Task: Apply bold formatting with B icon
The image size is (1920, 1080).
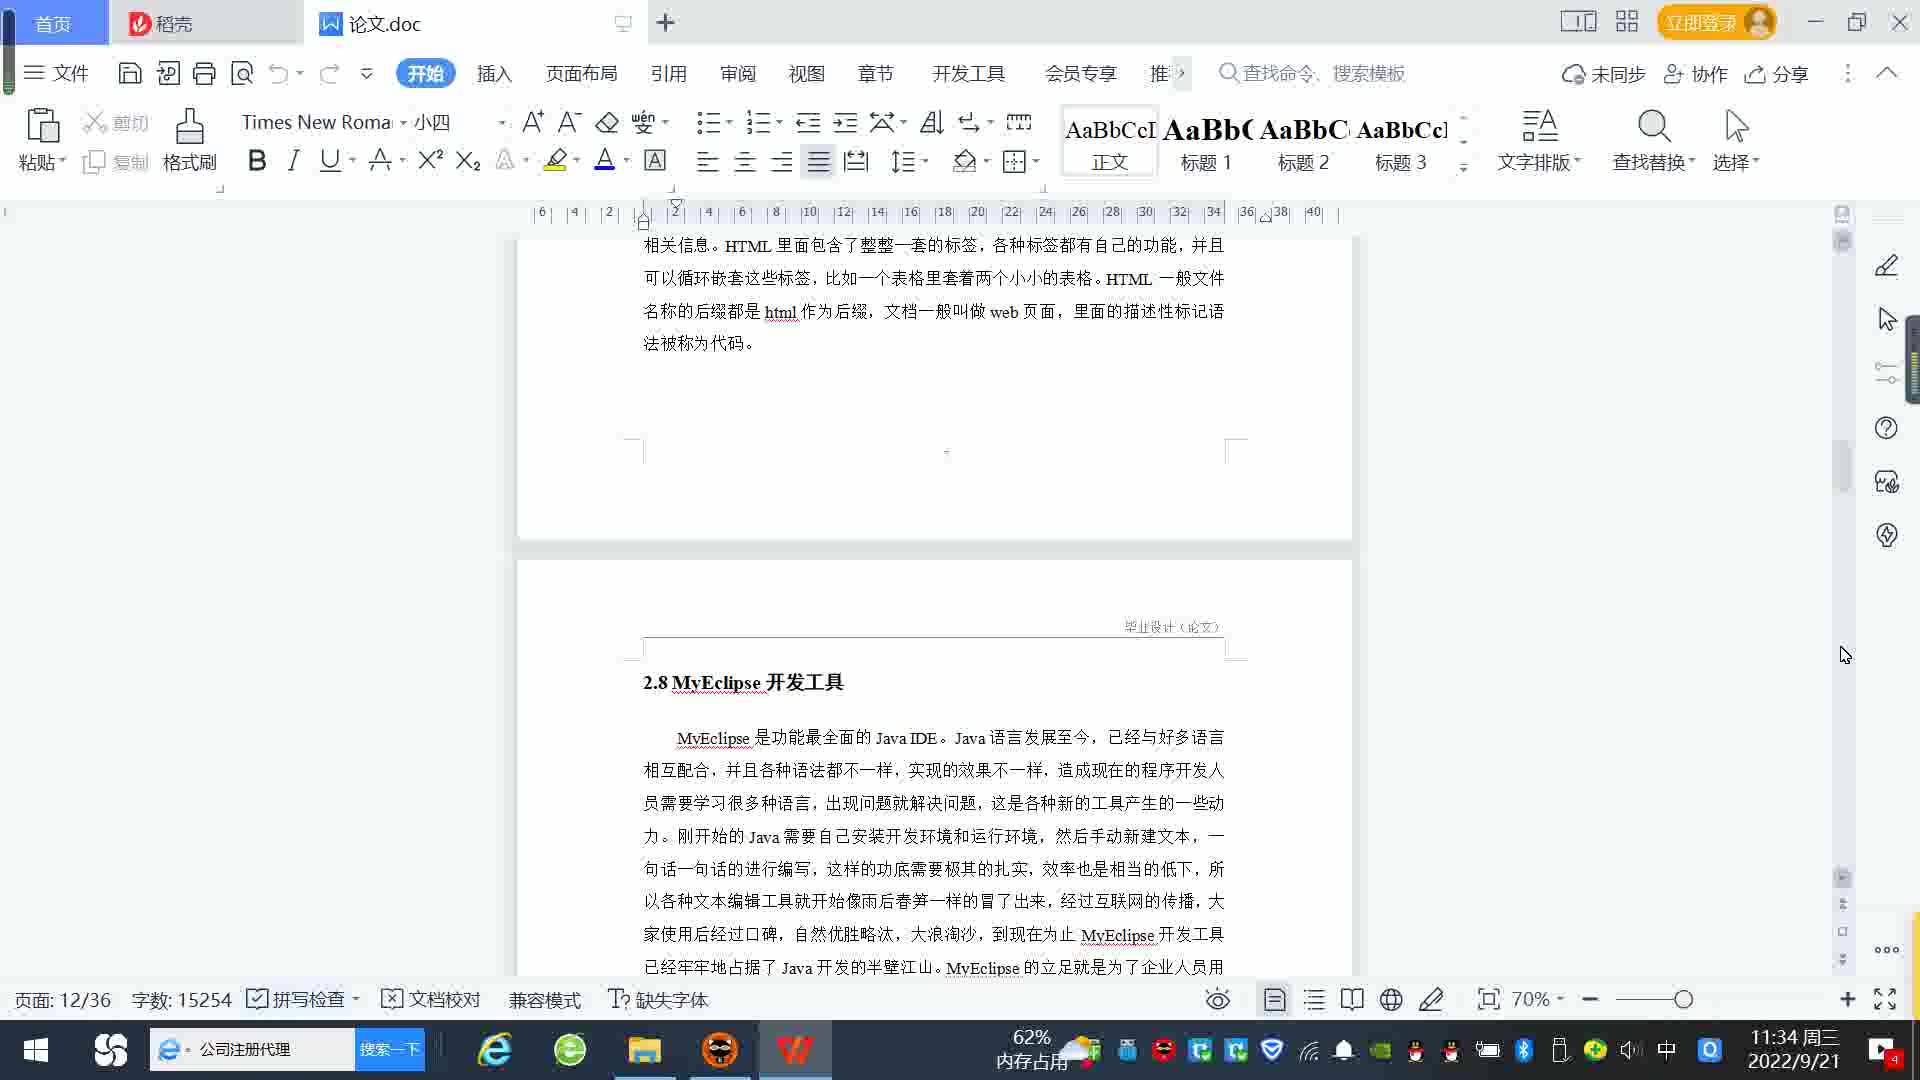Action: pyautogui.click(x=257, y=161)
